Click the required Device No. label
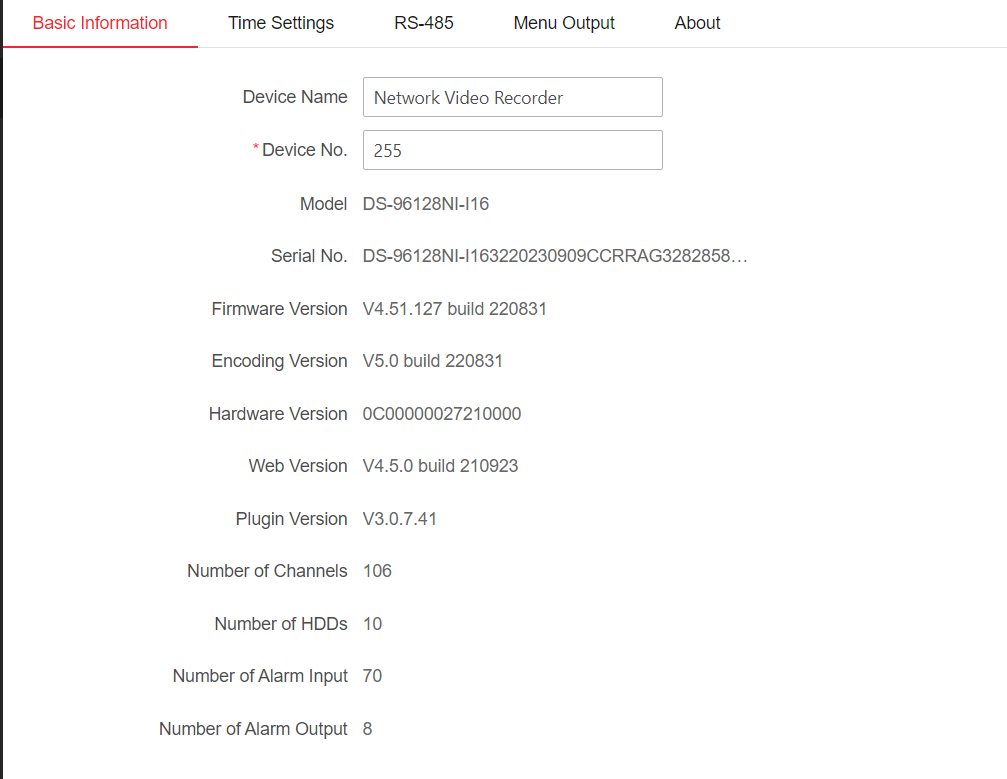This screenshot has width=1007, height=779. coord(303,150)
